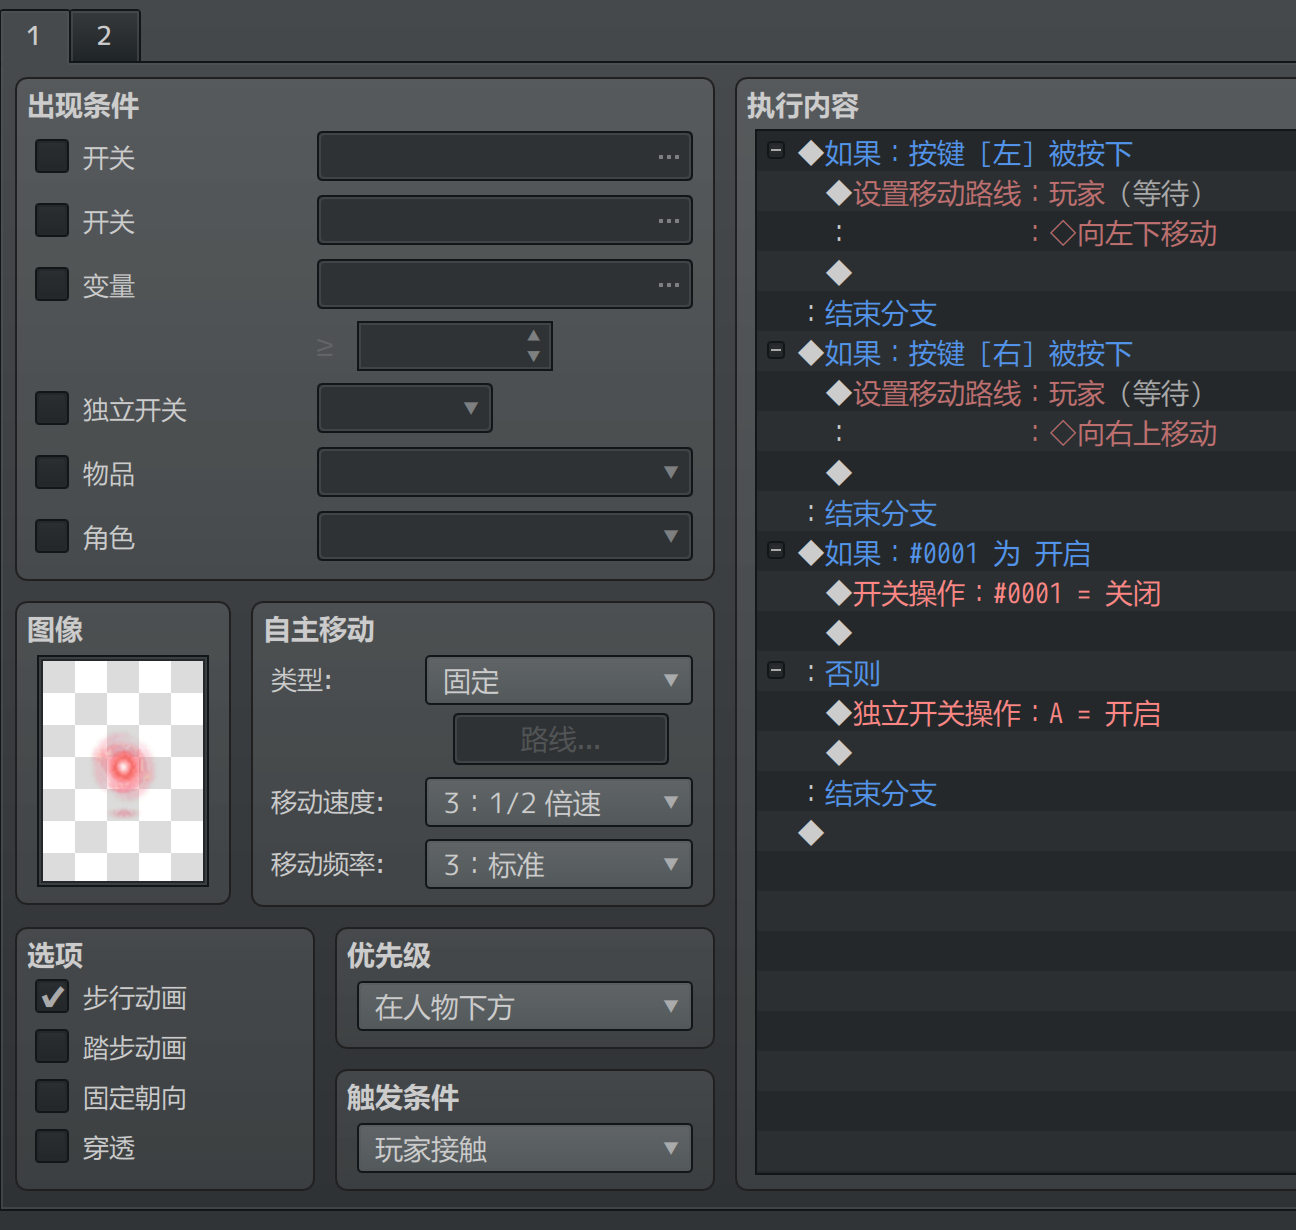Collapse the 否则 branch
1296x1230 pixels.
pos(776,671)
